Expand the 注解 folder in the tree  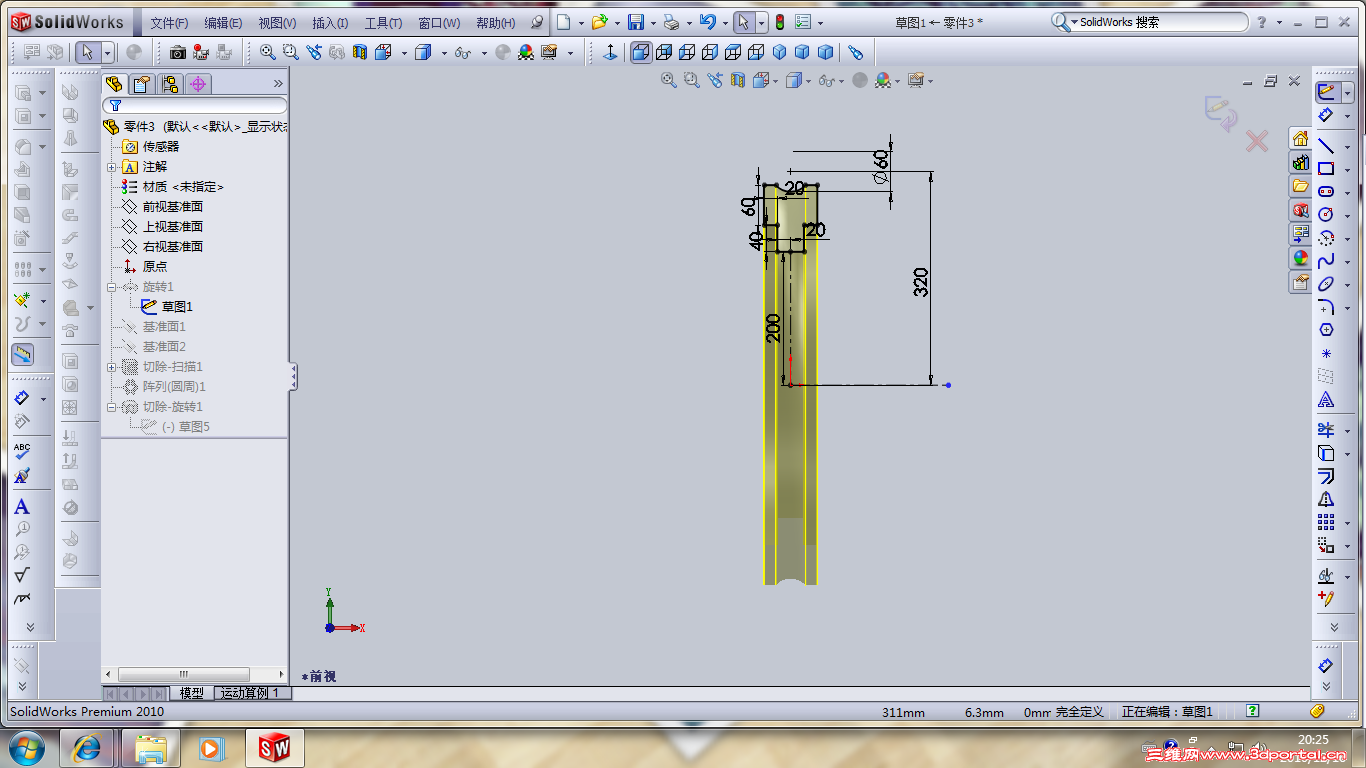pyautogui.click(x=112, y=167)
